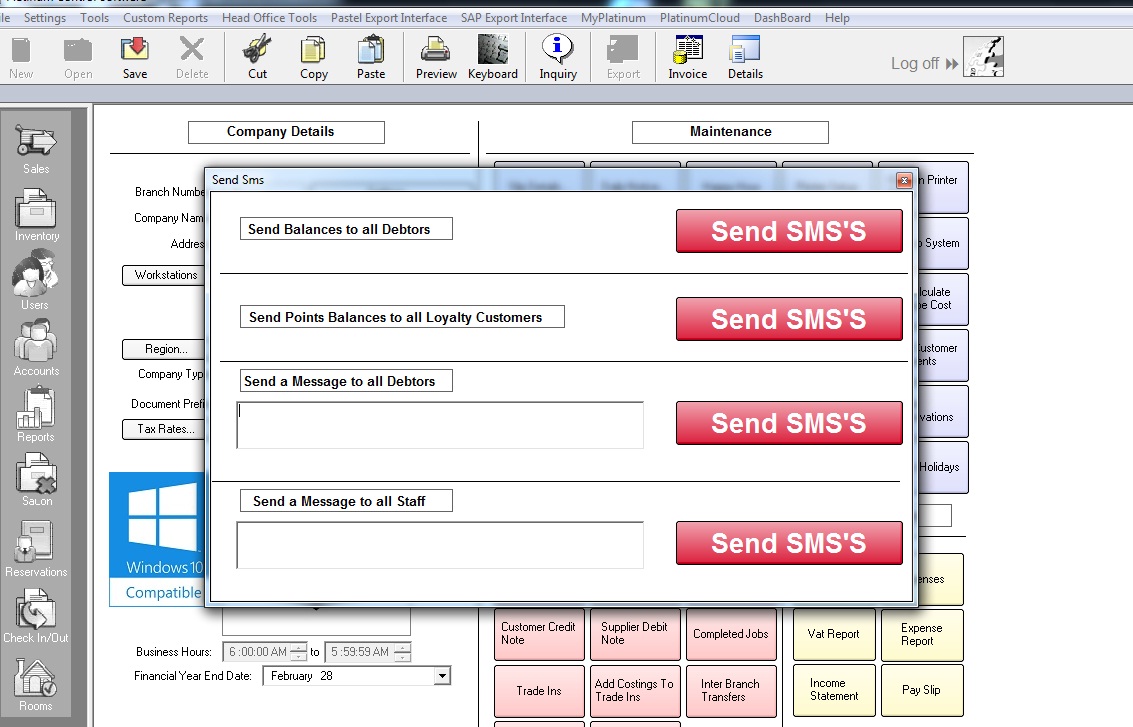Open the on-screen Keyboard icon
Screen dimensions: 1133x727
point(493,58)
